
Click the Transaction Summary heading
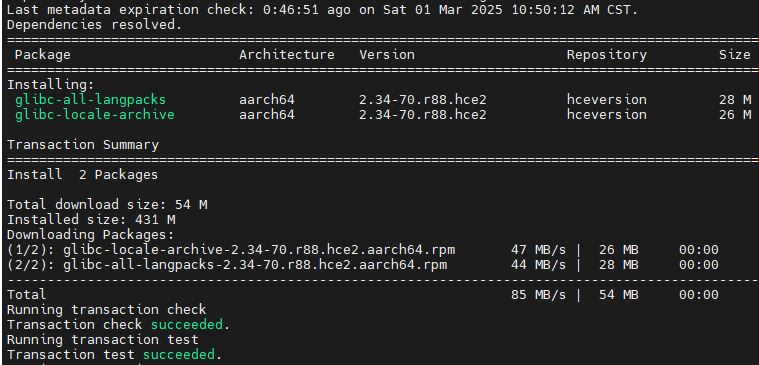pyautogui.click(x=83, y=145)
